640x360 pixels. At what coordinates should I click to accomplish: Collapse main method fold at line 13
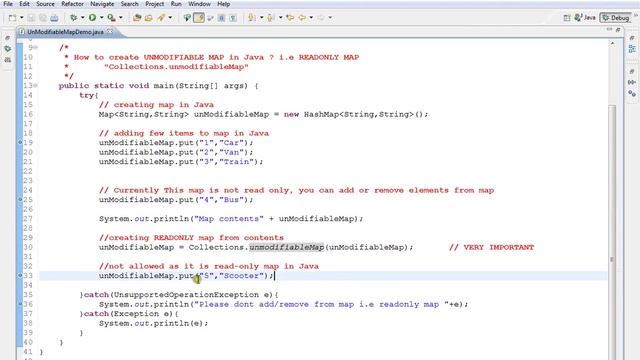(x=36, y=85)
